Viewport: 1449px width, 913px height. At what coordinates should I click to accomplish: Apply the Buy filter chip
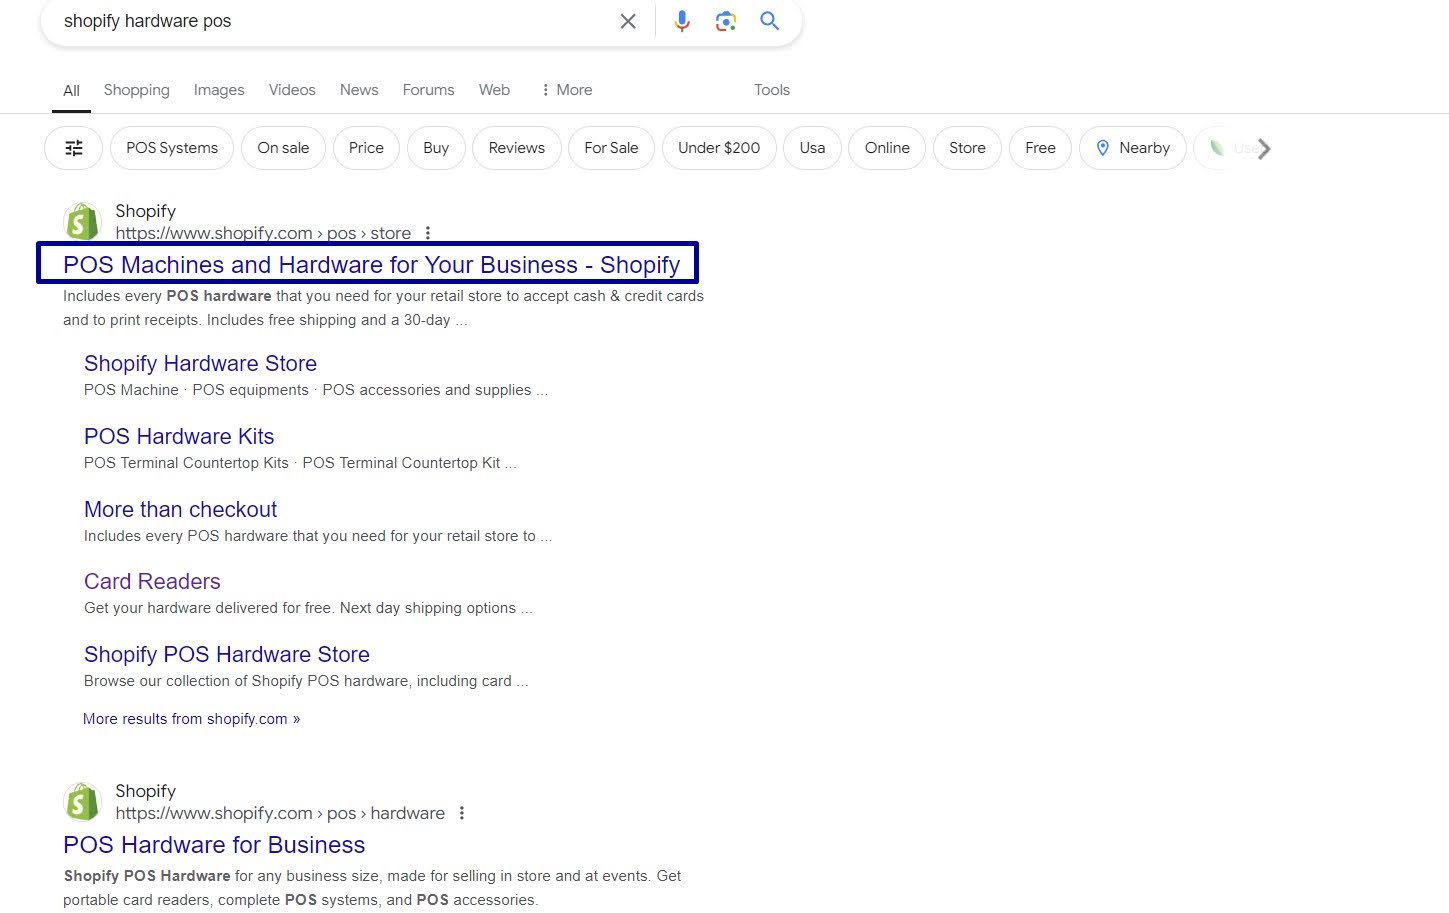point(436,148)
